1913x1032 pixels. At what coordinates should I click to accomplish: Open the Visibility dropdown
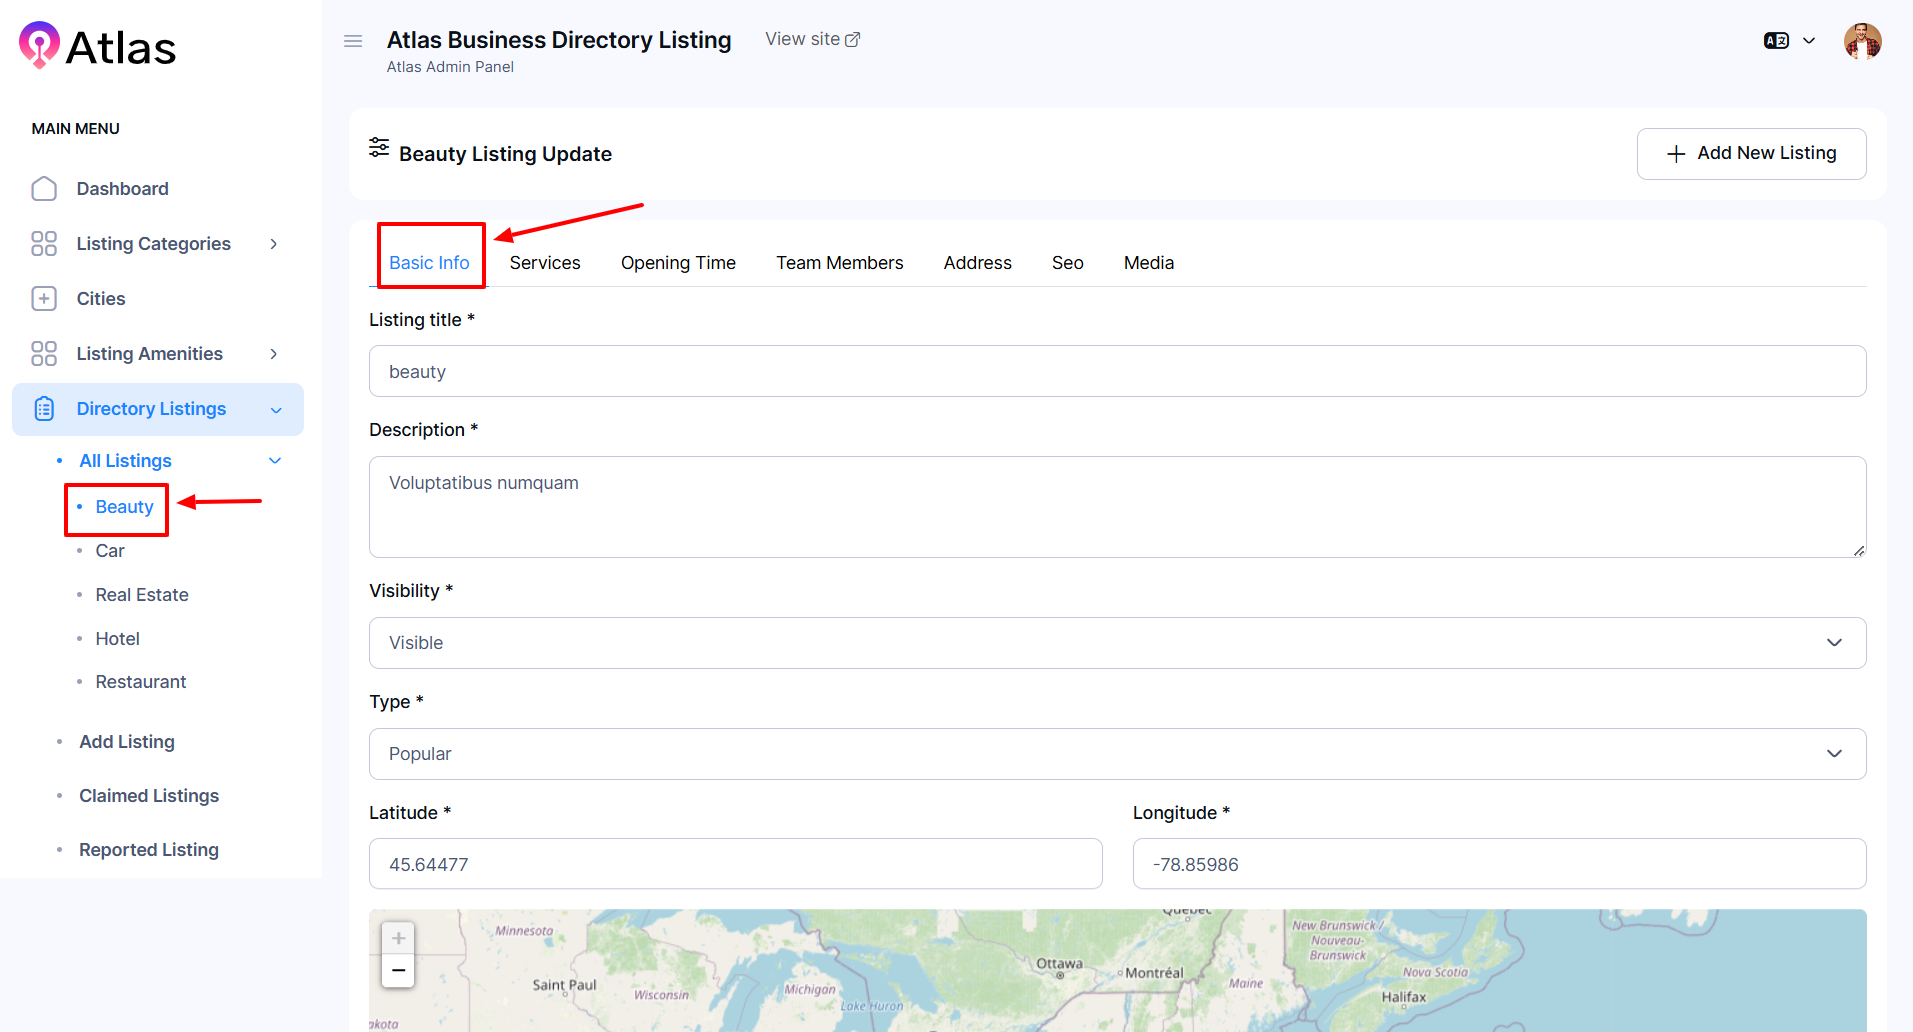click(1117, 643)
